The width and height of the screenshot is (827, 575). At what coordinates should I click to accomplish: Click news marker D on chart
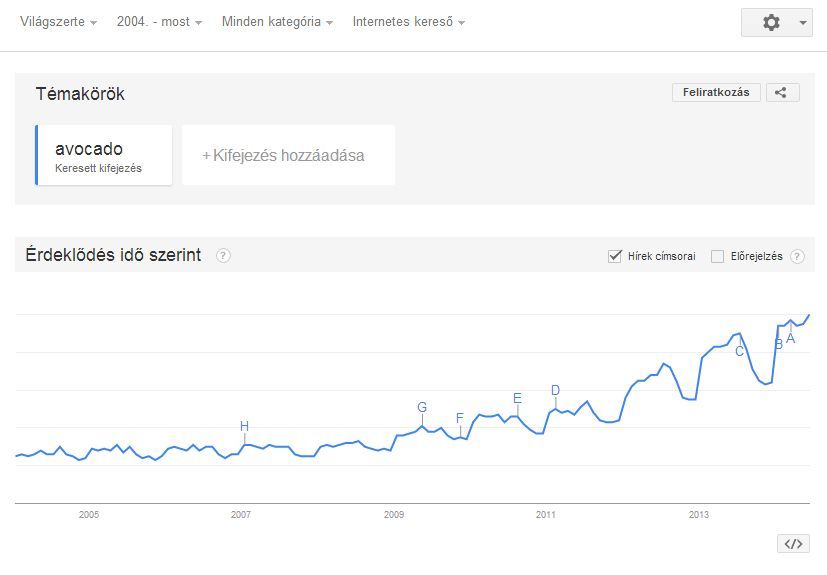click(x=555, y=391)
